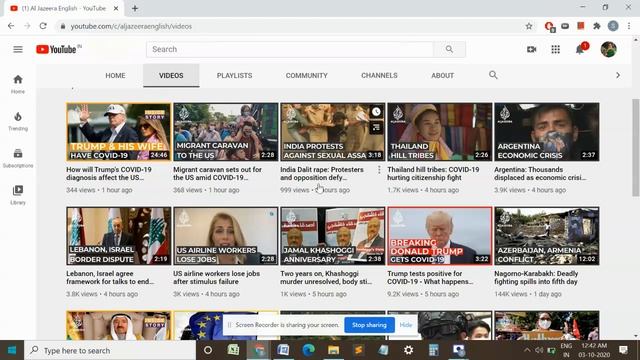The height and width of the screenshot is (360, 640).
Task: Open the CHANNELS tab
Action: [379, 76]
